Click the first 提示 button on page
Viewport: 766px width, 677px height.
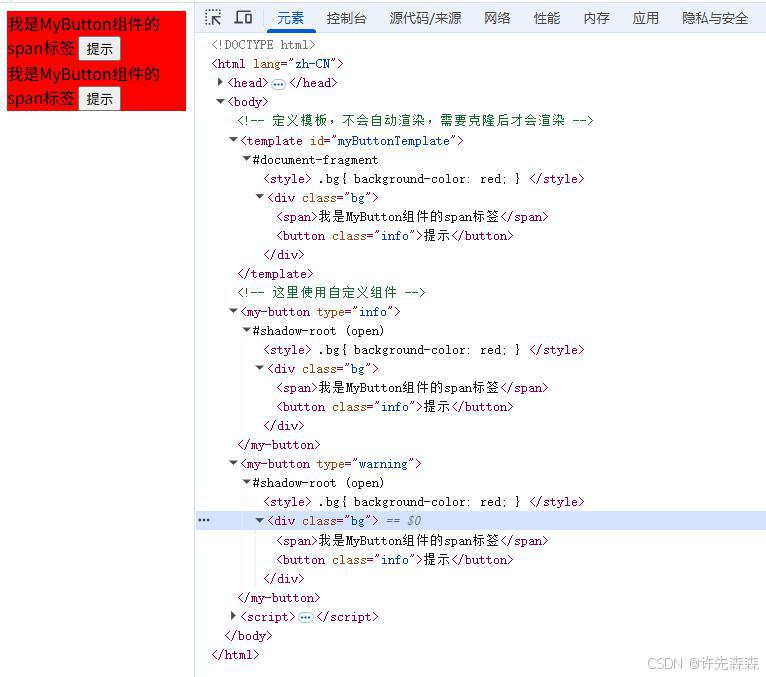tap(99, 49)
